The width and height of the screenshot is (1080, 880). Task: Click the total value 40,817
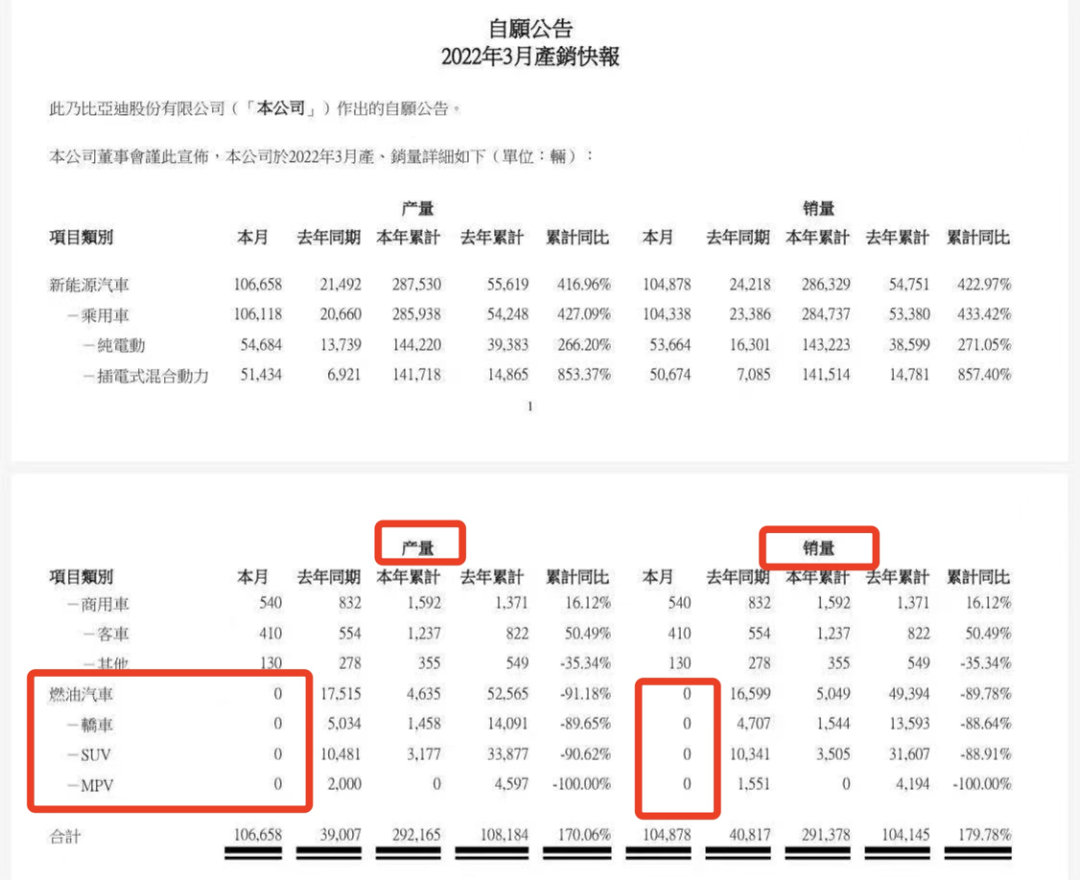[x=750, y=835]
